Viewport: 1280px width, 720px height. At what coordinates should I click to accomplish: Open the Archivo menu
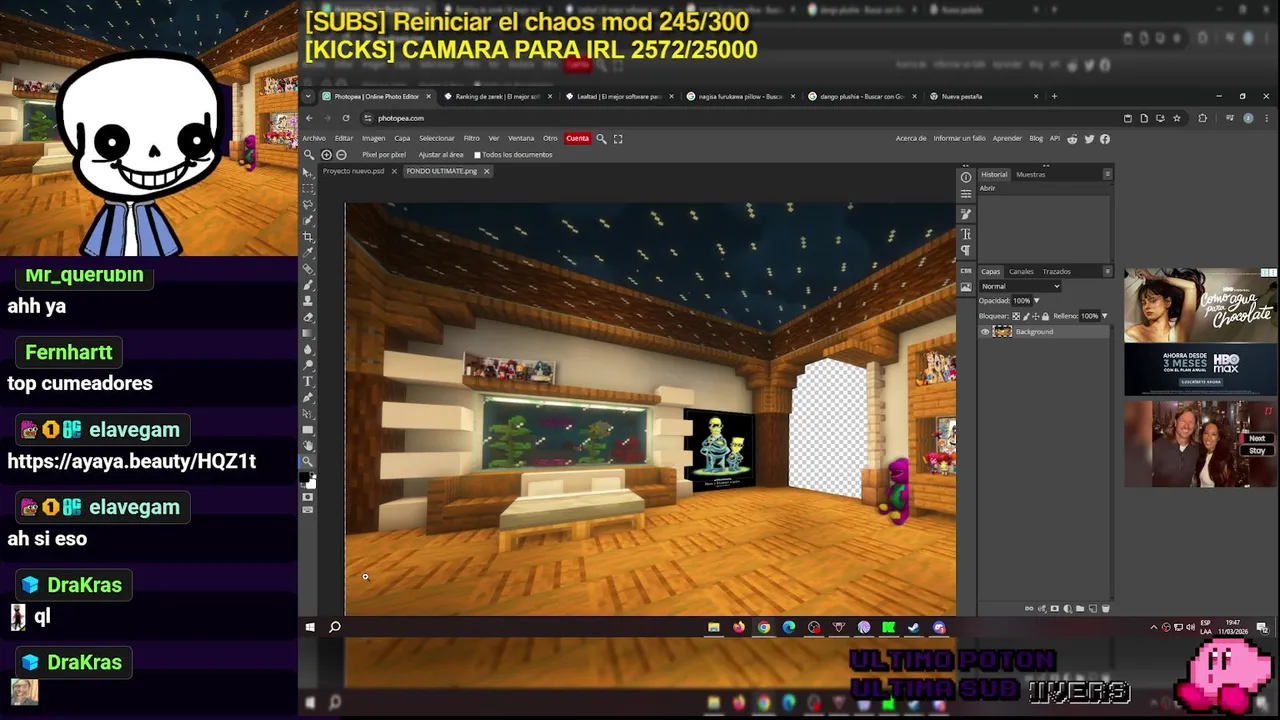tap(314, 138)
